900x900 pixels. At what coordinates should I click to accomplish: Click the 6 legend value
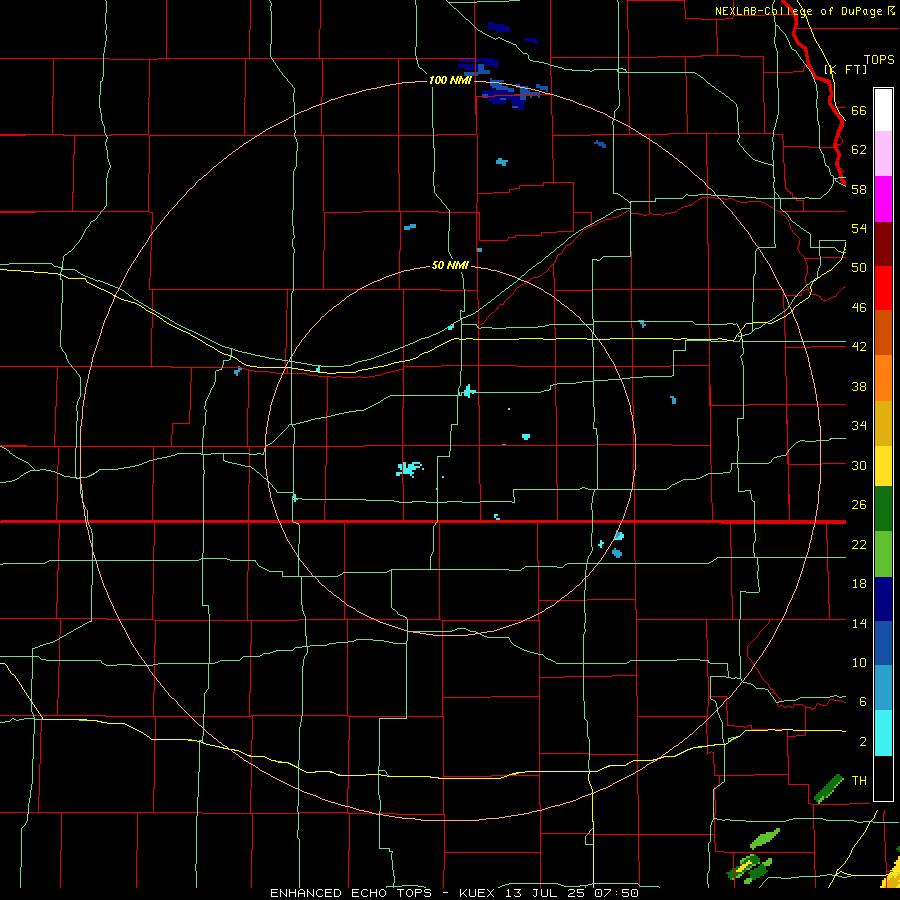(x=862, y=701)
